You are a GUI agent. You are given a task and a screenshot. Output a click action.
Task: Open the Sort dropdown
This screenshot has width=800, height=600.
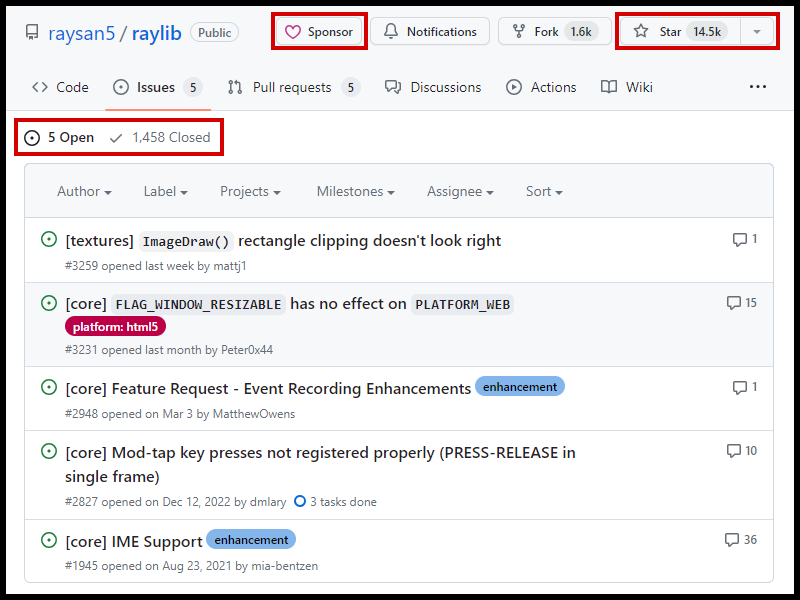[544, 191]
